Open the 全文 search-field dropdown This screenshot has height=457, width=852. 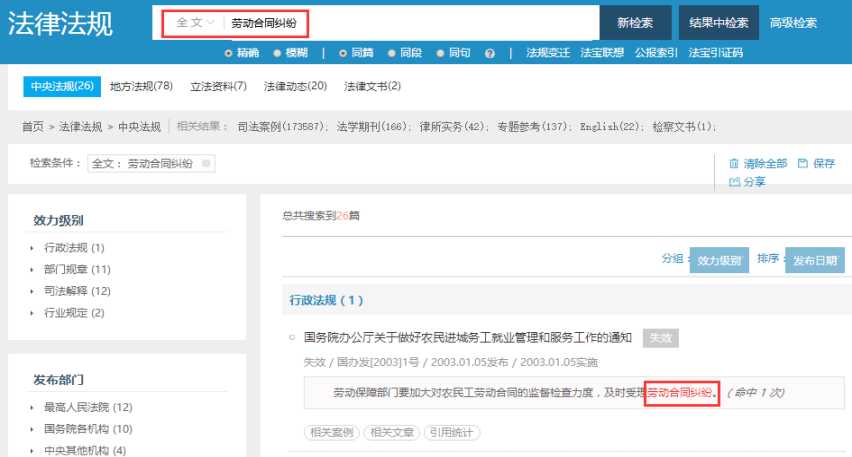[196, 23]
